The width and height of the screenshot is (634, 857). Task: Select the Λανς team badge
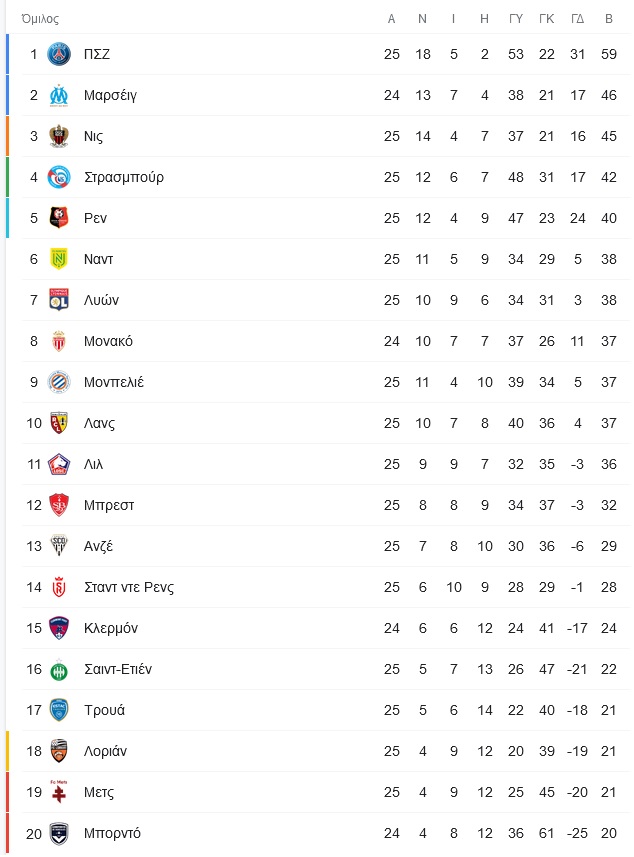[x=58, y=423]
